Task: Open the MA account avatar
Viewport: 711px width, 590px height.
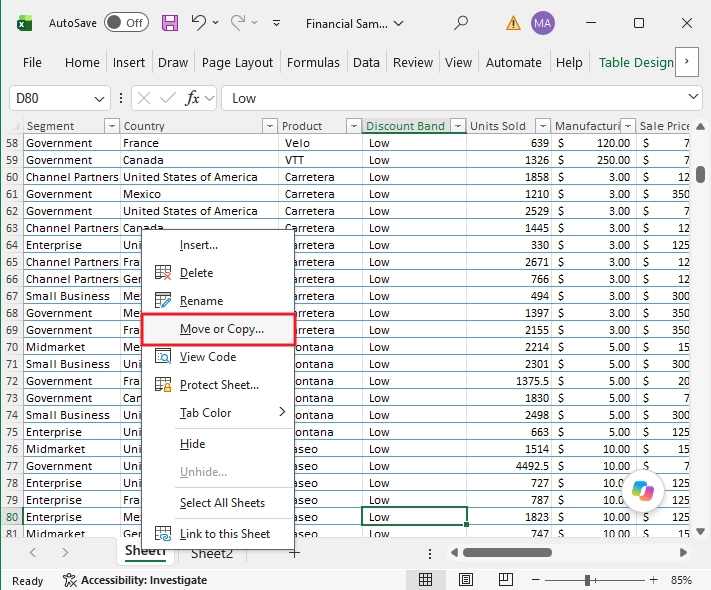Action: click(542, 23)
